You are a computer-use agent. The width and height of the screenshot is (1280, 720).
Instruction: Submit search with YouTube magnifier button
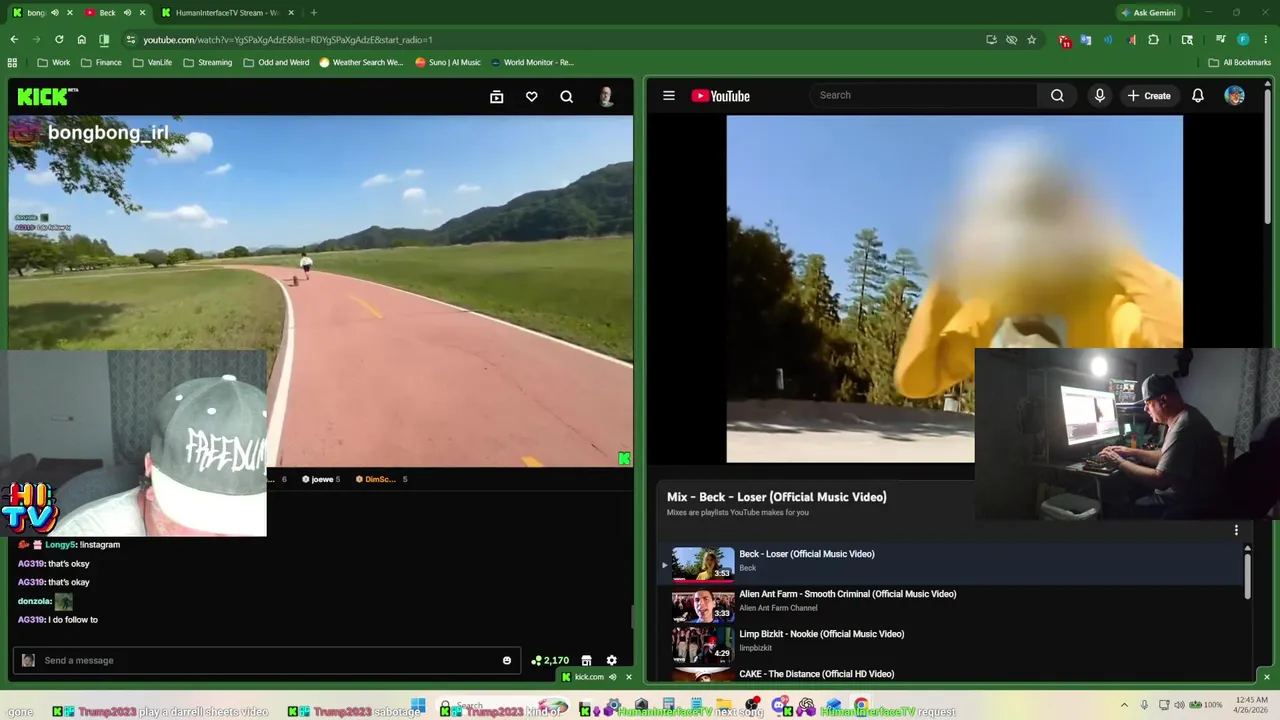(x=1057, y=95)
